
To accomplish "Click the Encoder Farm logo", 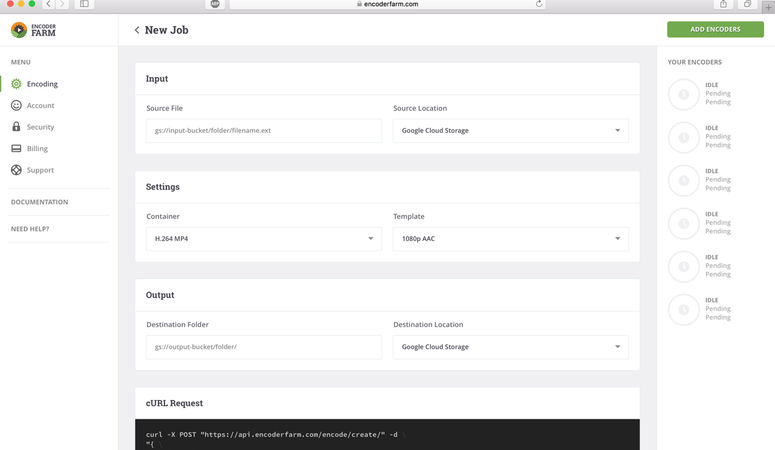I will click(x=34, y=30).
